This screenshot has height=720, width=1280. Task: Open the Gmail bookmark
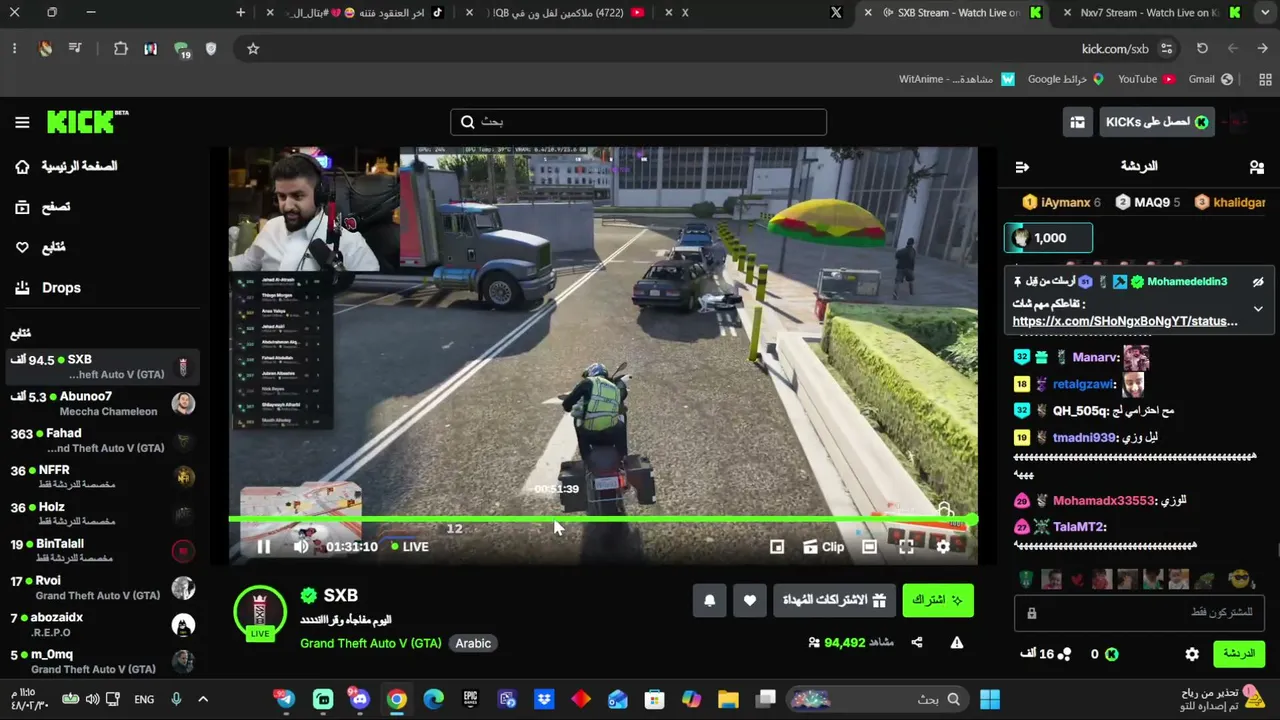pos(1210,79)
